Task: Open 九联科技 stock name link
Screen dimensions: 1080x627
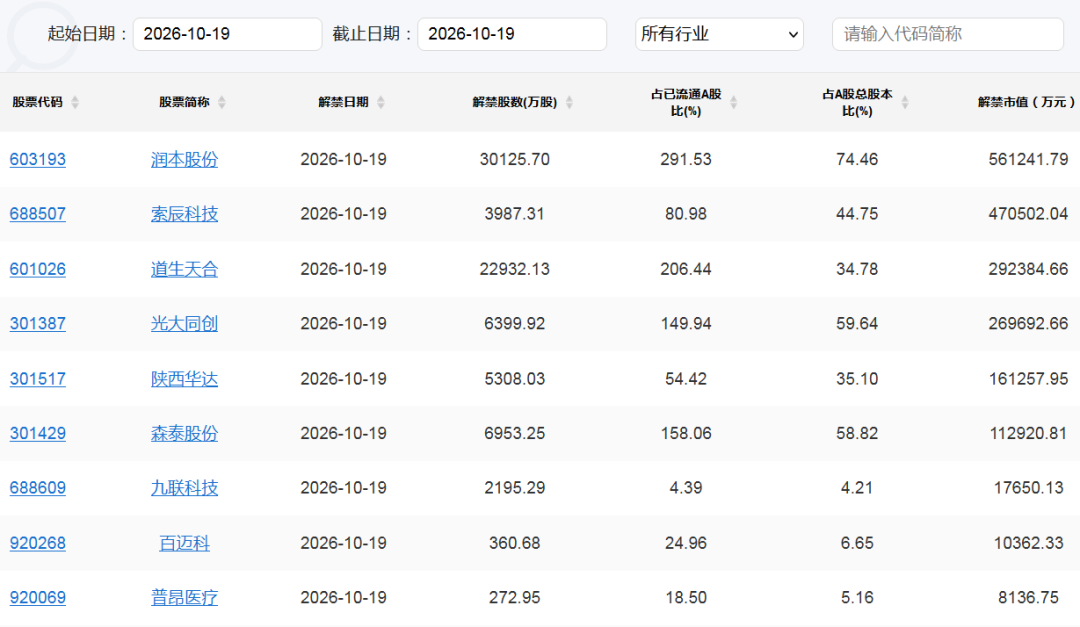Action: pyautogui.click(x=185, y=488)
